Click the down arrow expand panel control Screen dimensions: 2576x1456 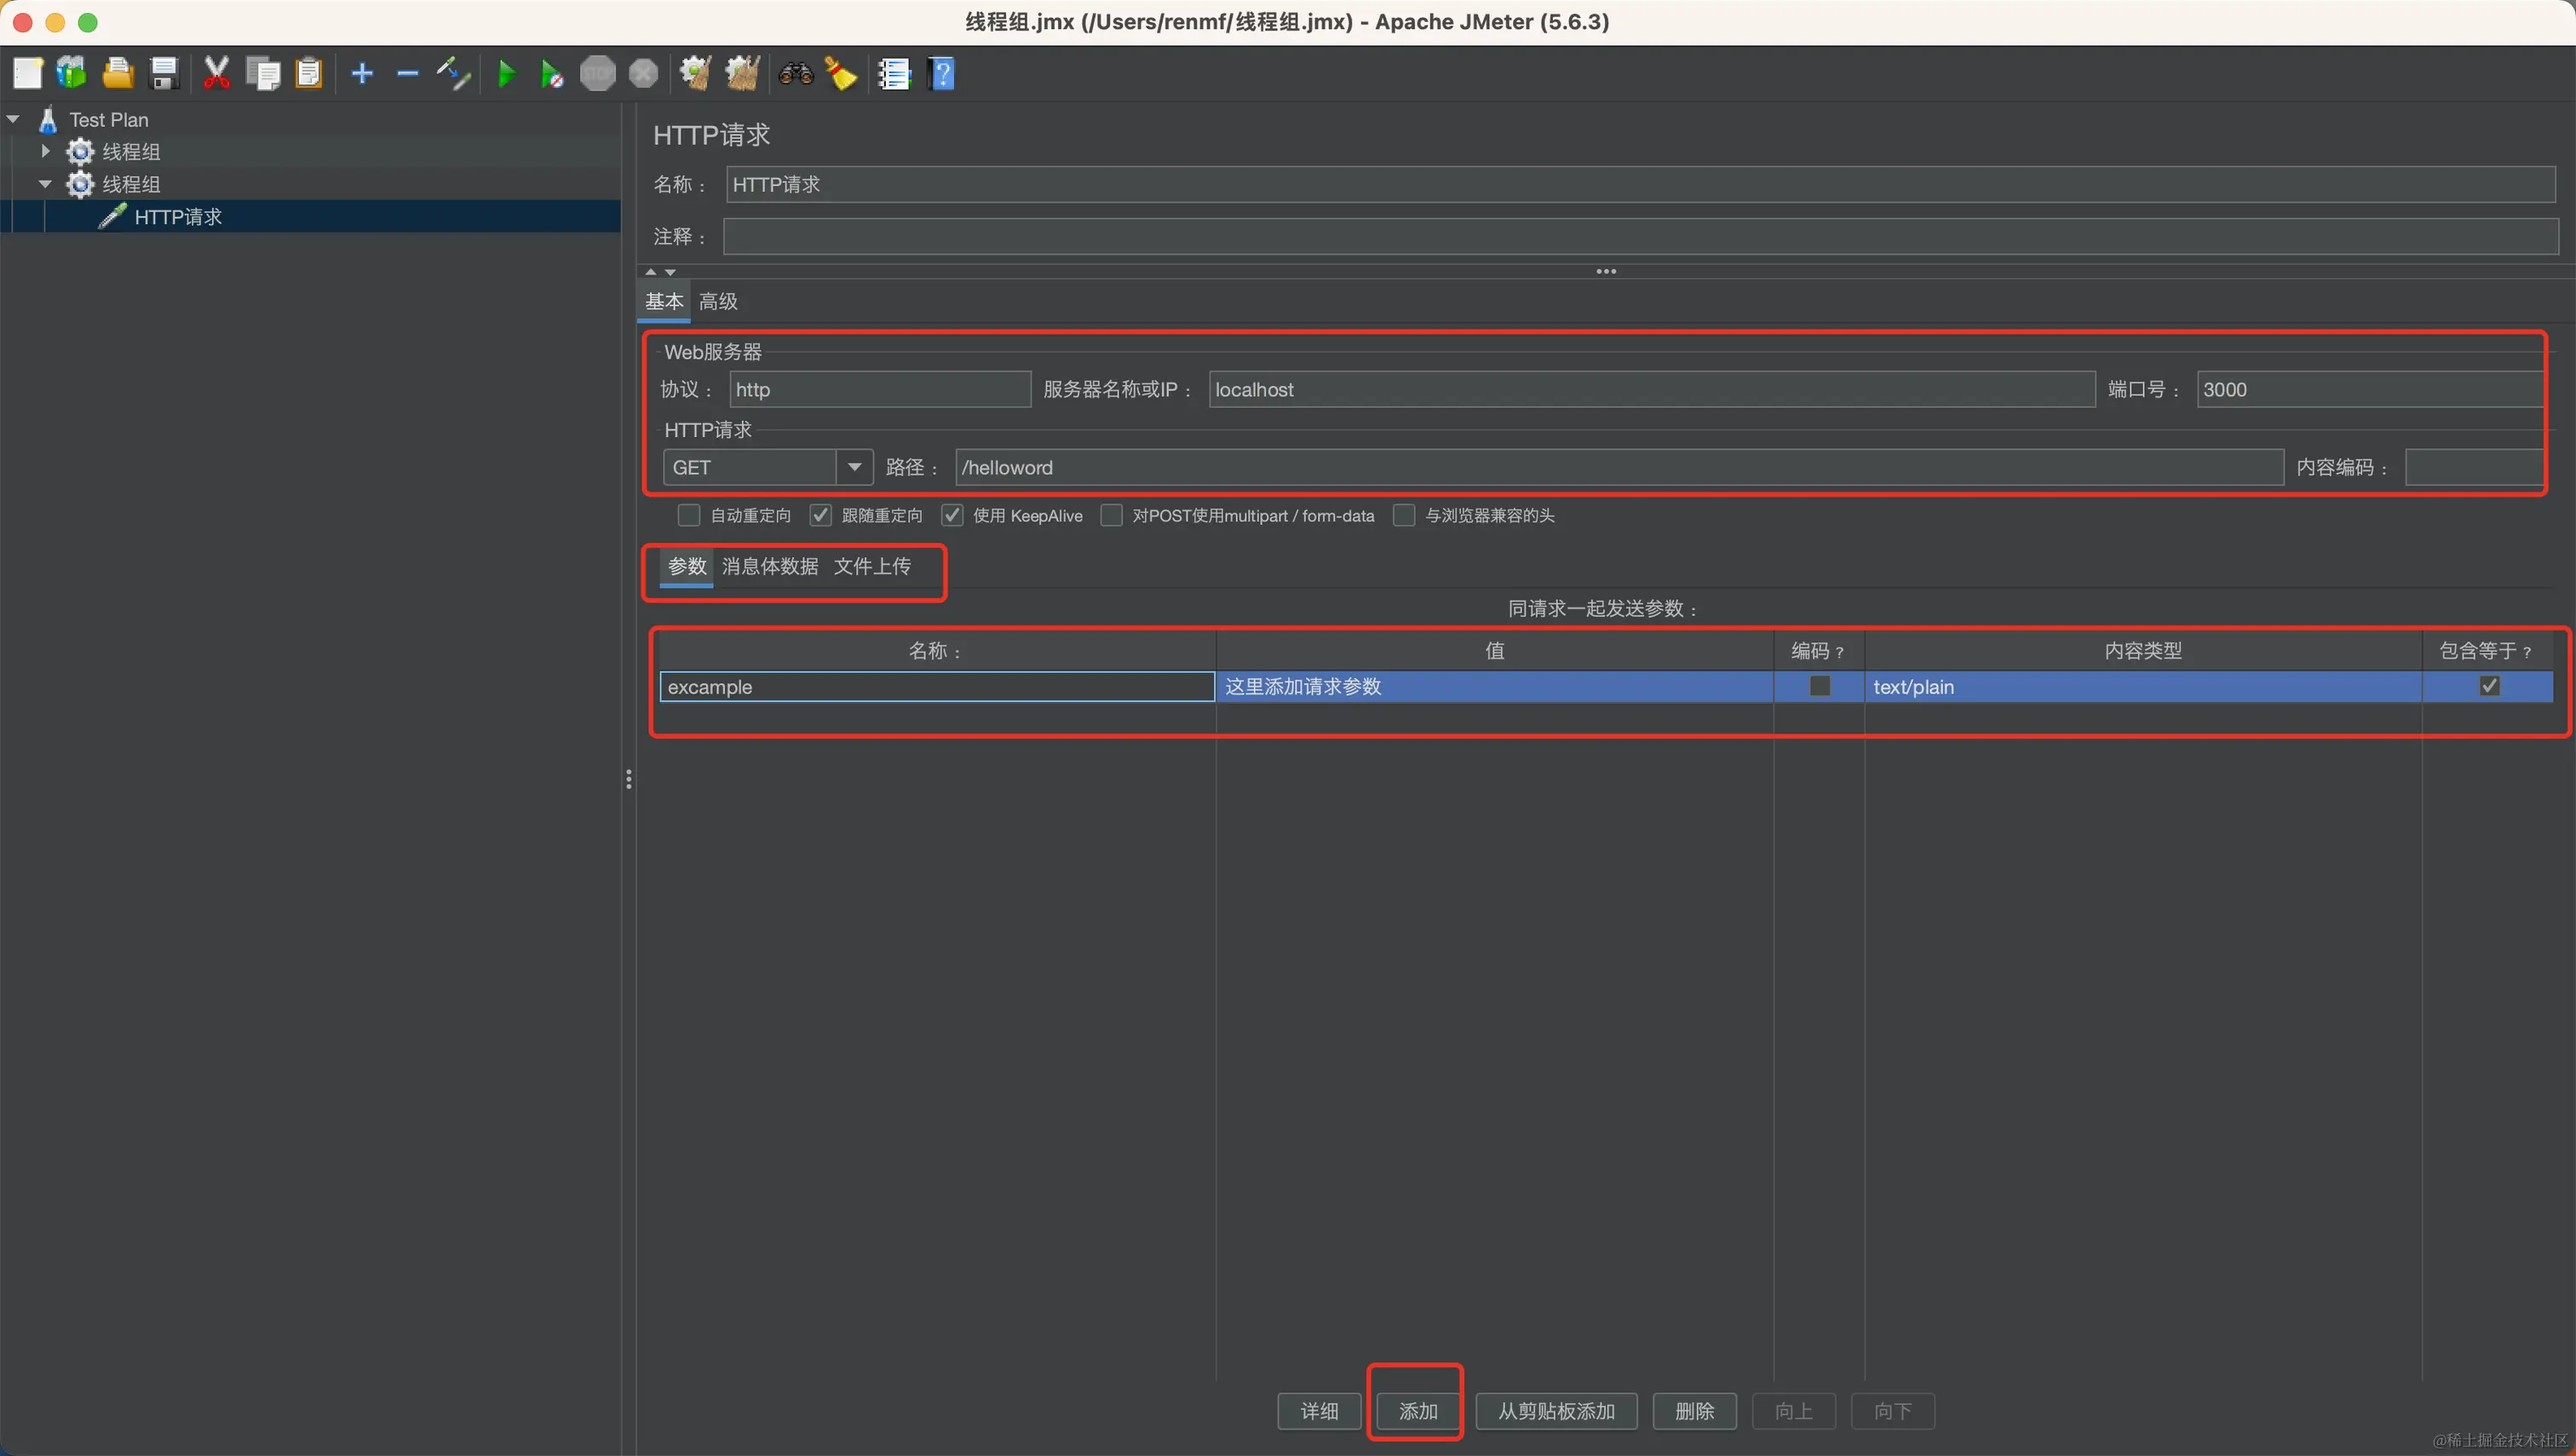(670, 272)
